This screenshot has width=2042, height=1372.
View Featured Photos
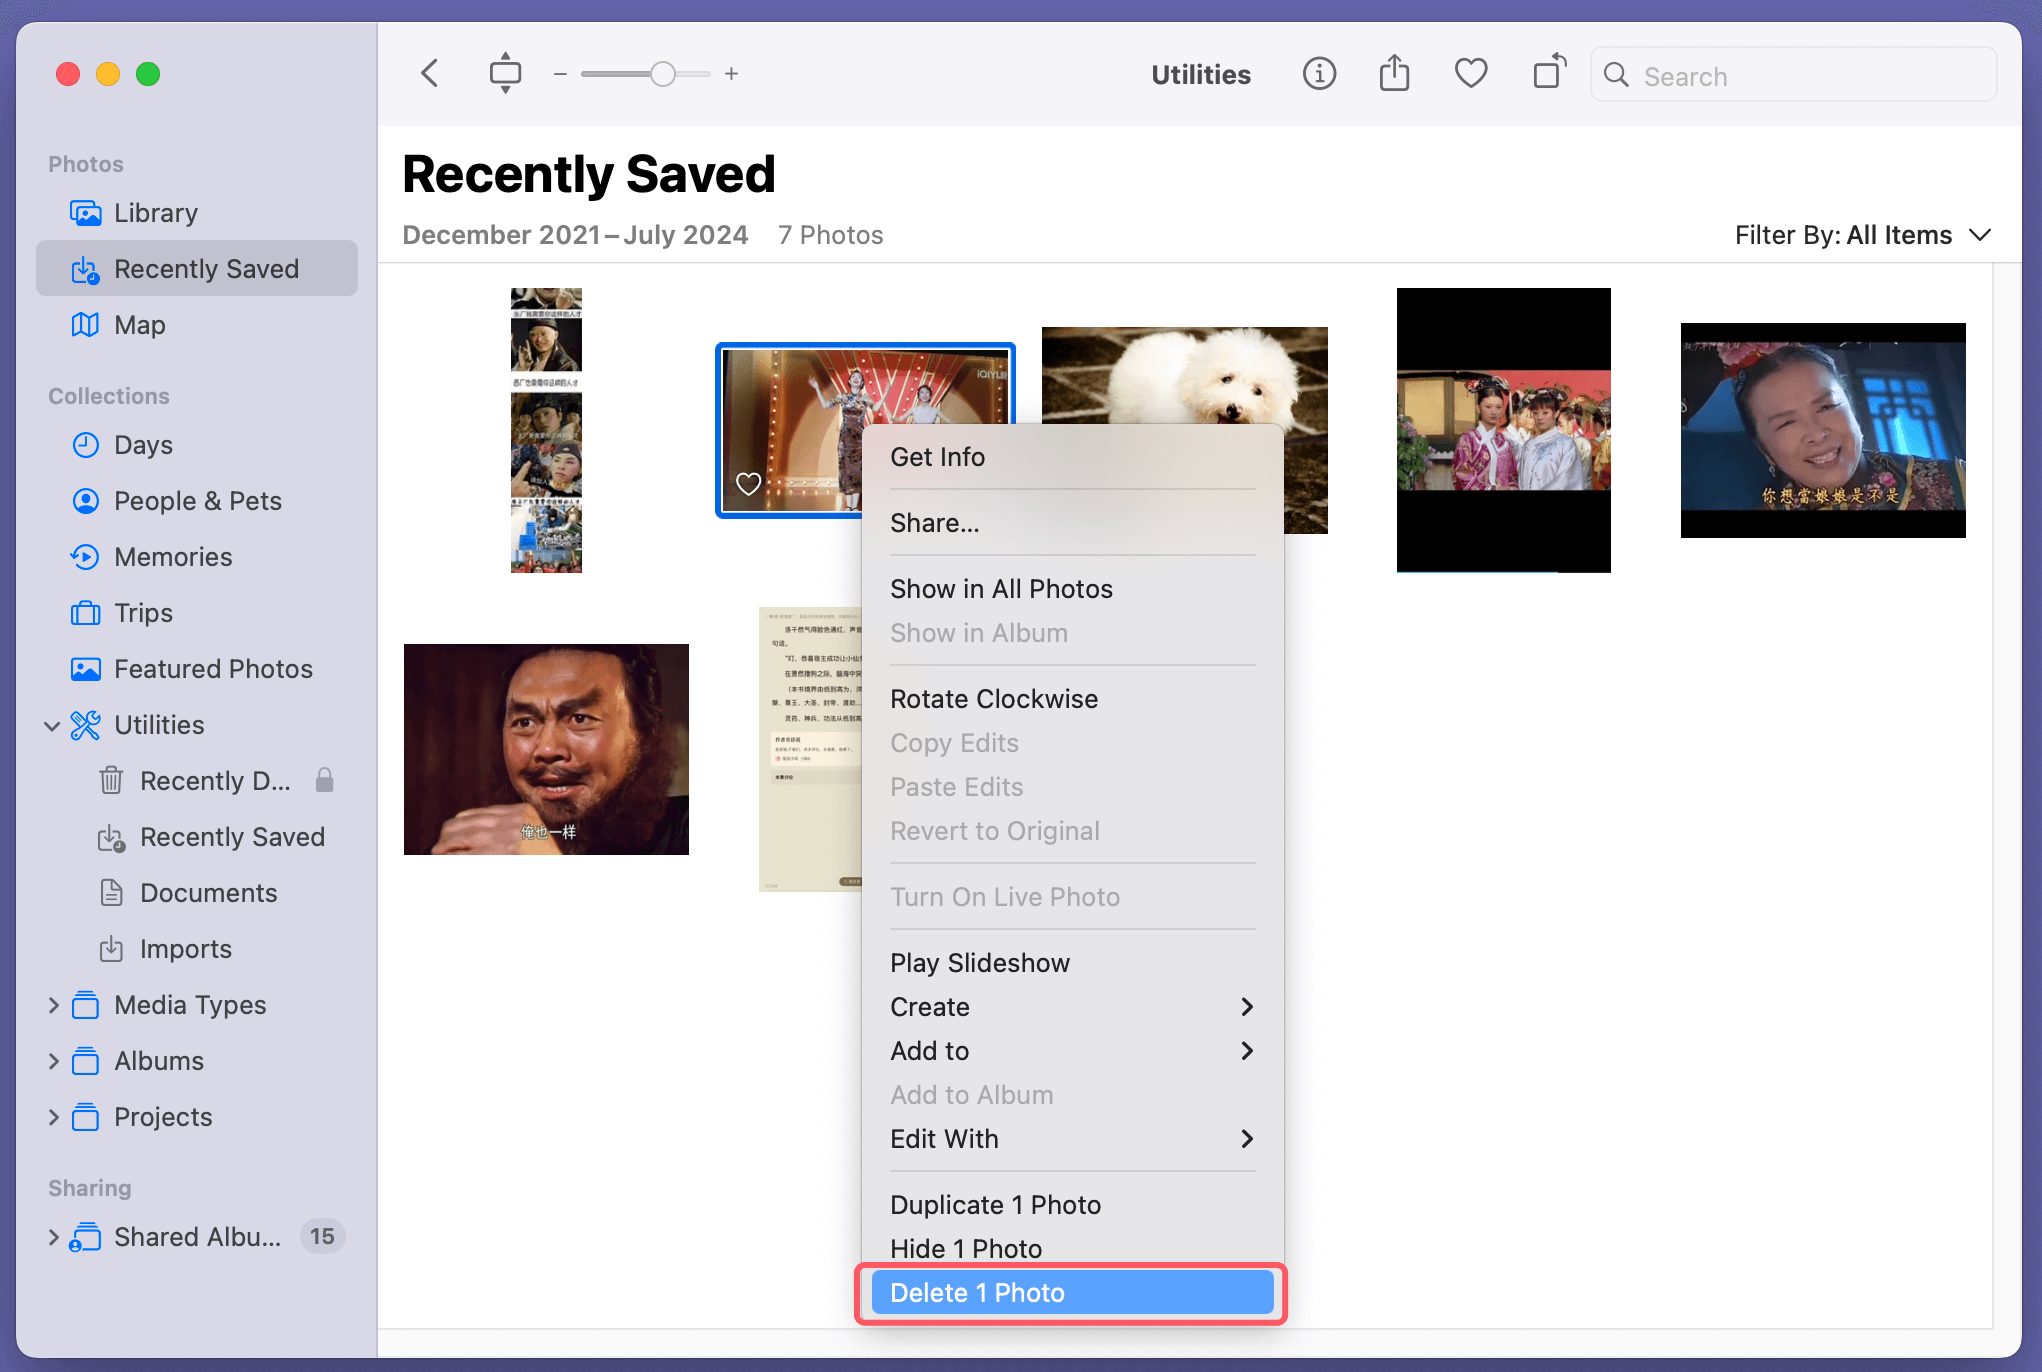212,668
